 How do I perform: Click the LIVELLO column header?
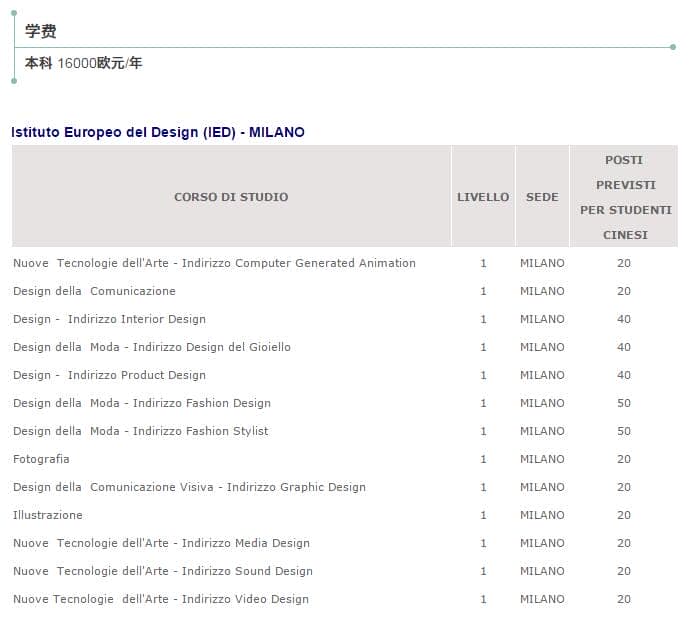(x=483, y=197)
